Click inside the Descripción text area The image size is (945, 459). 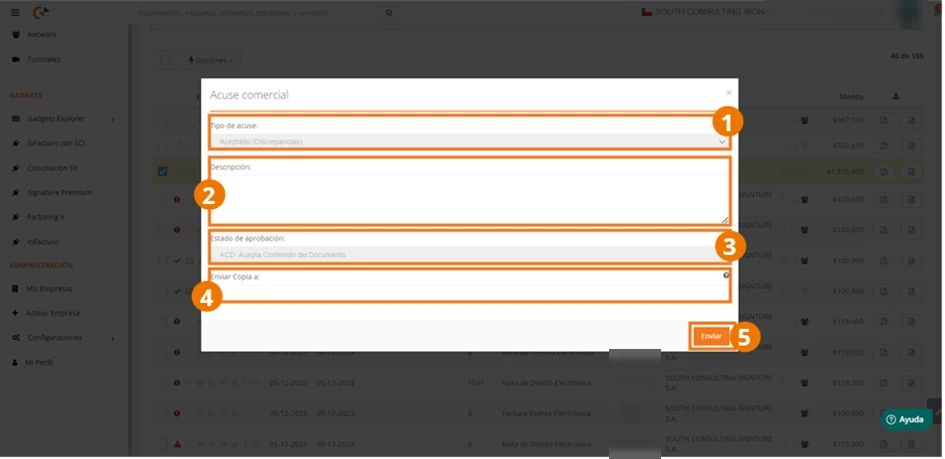point(470,199)
